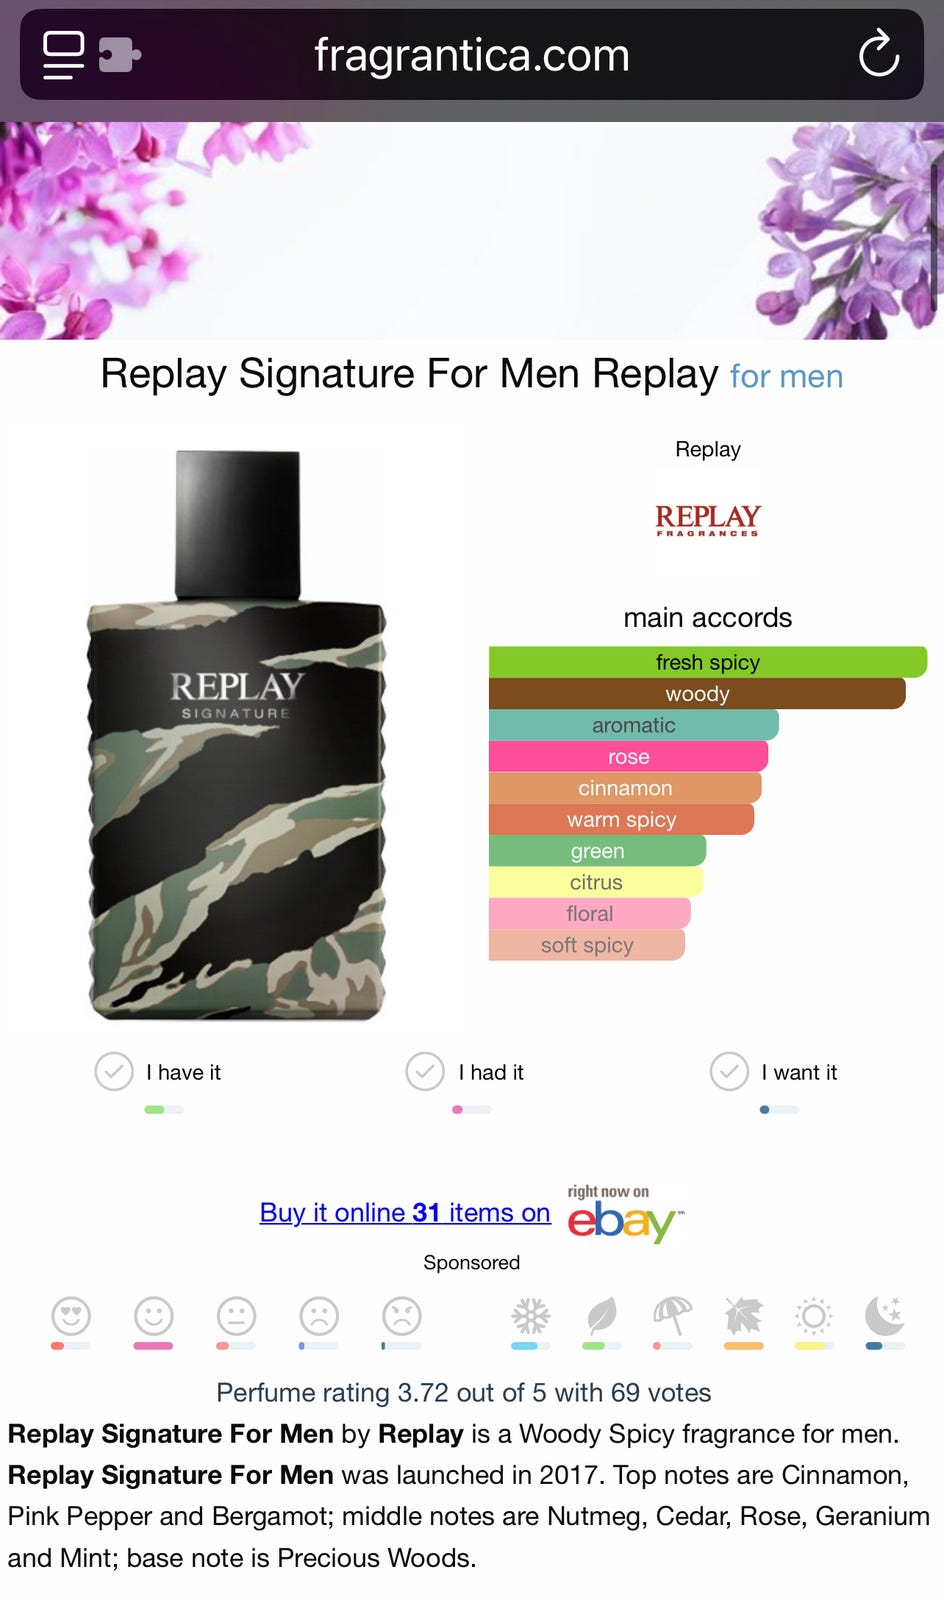Tap the fragrantica.com address field
The image size is (944, 1600).
(x=472, y=54)
